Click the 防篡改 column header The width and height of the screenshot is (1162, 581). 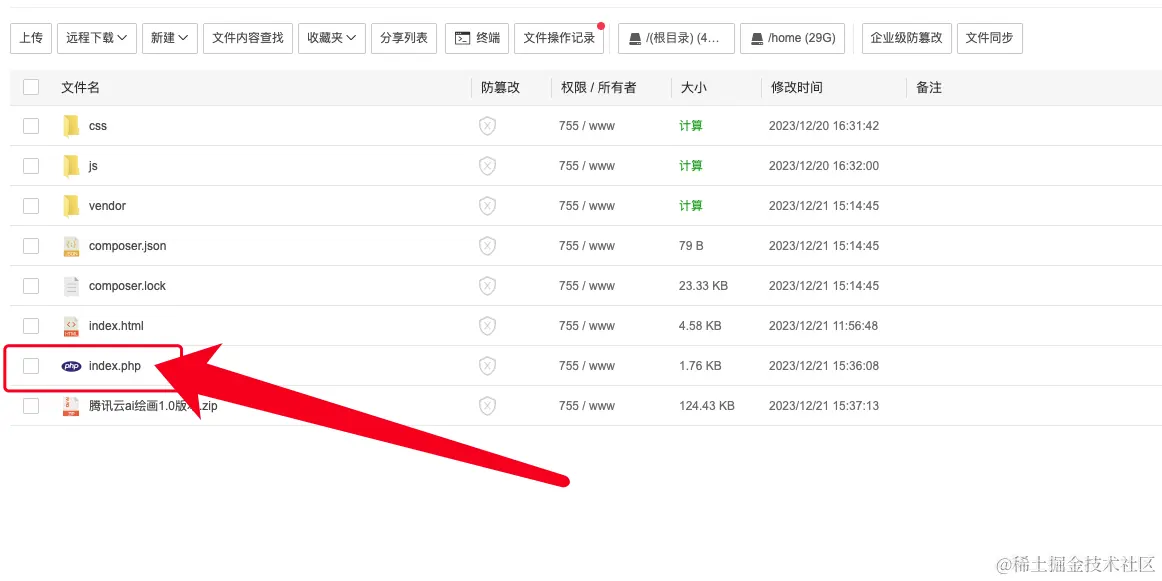click(501, 87)
